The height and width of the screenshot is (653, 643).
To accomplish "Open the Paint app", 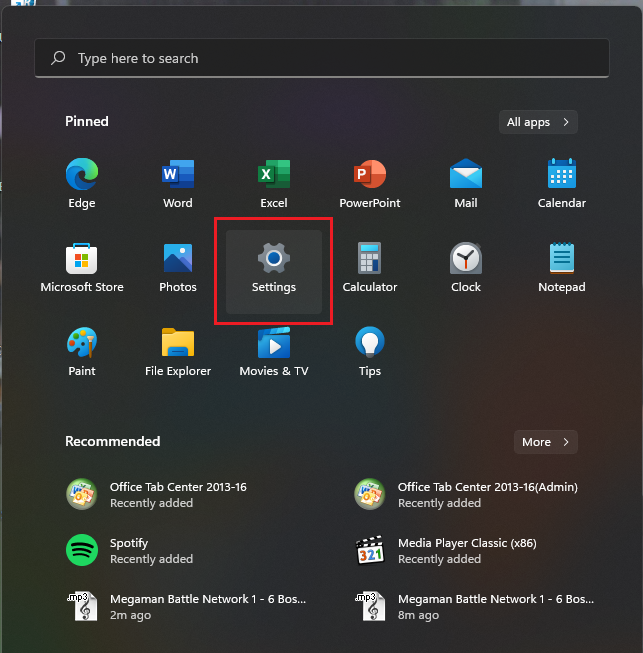I will pos(82,351).
